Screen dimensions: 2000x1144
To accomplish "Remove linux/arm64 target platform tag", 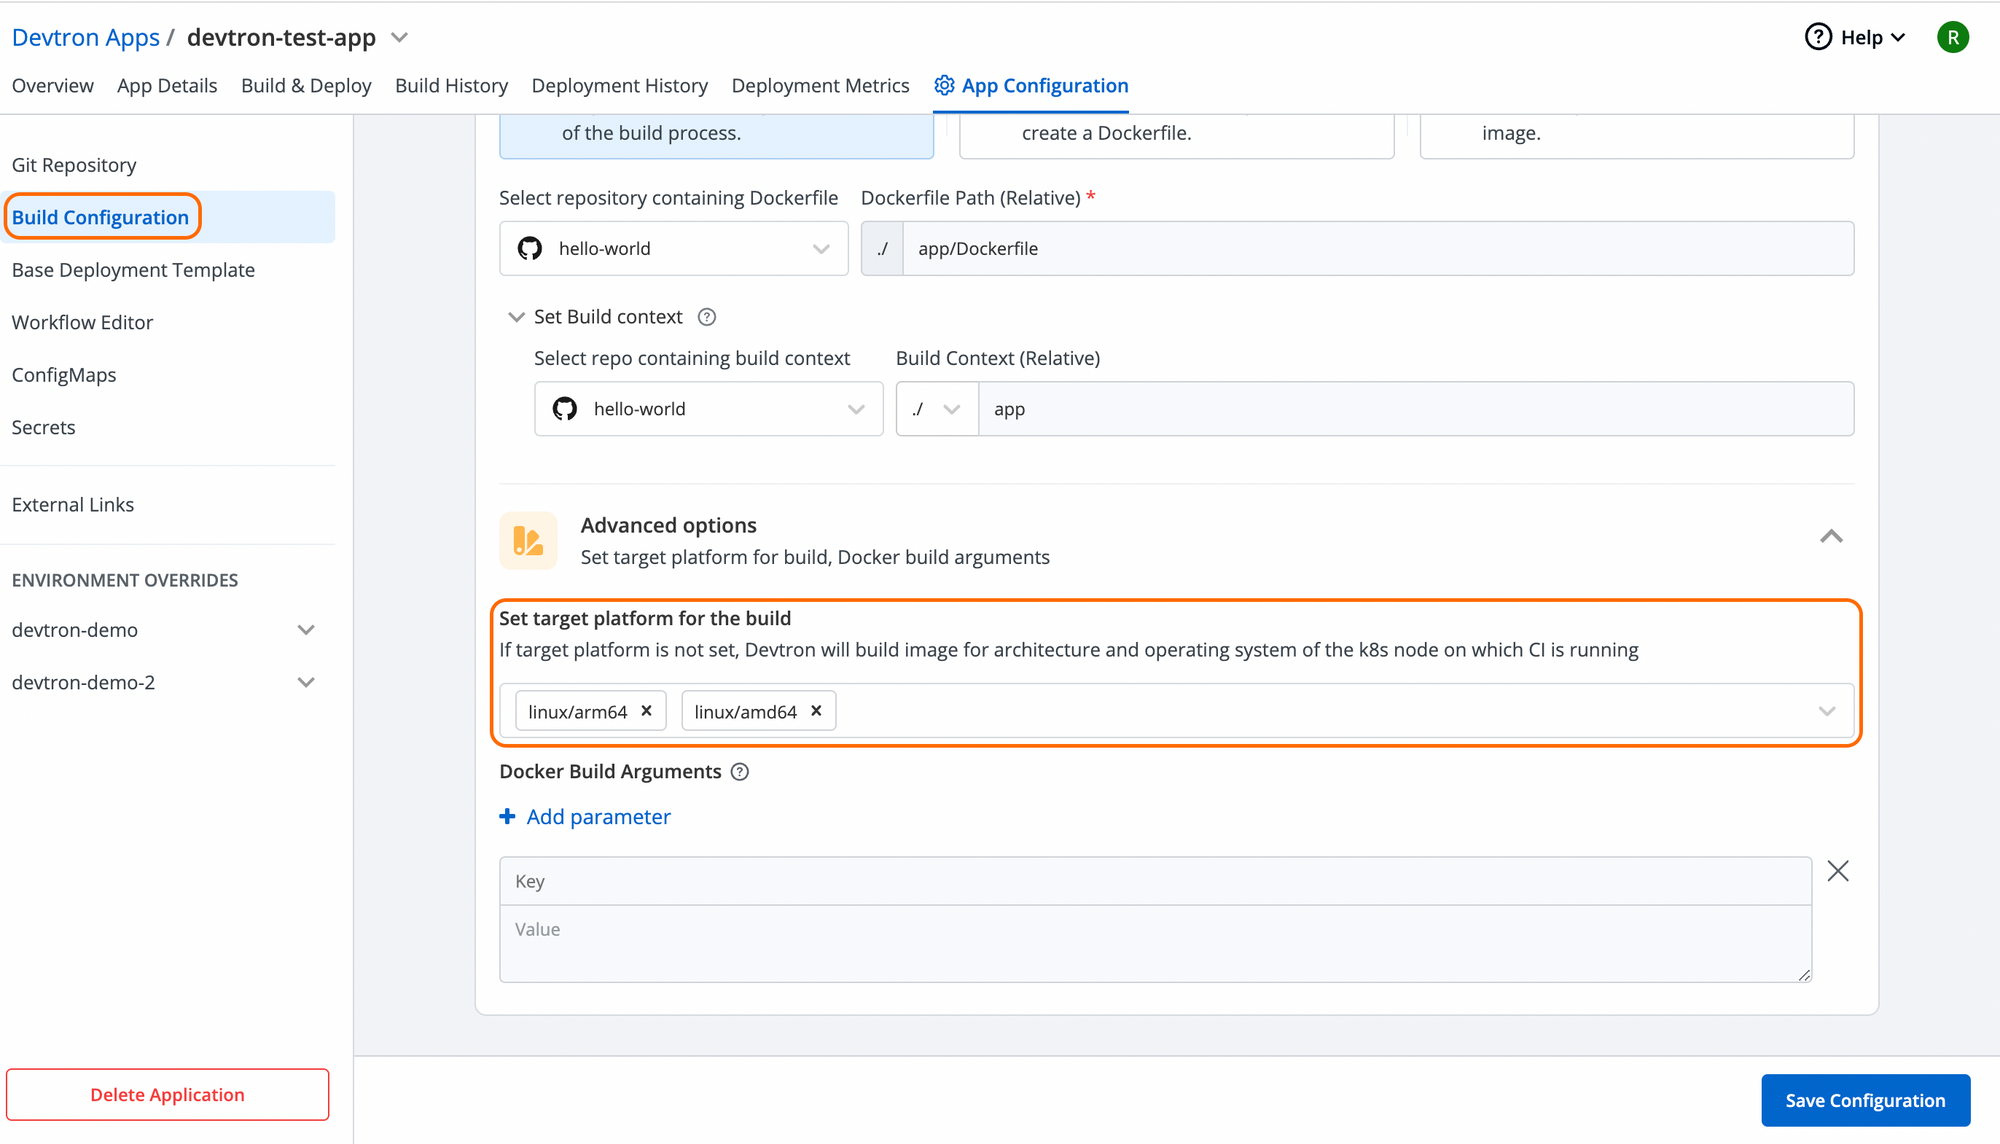I will click(646, 711).
